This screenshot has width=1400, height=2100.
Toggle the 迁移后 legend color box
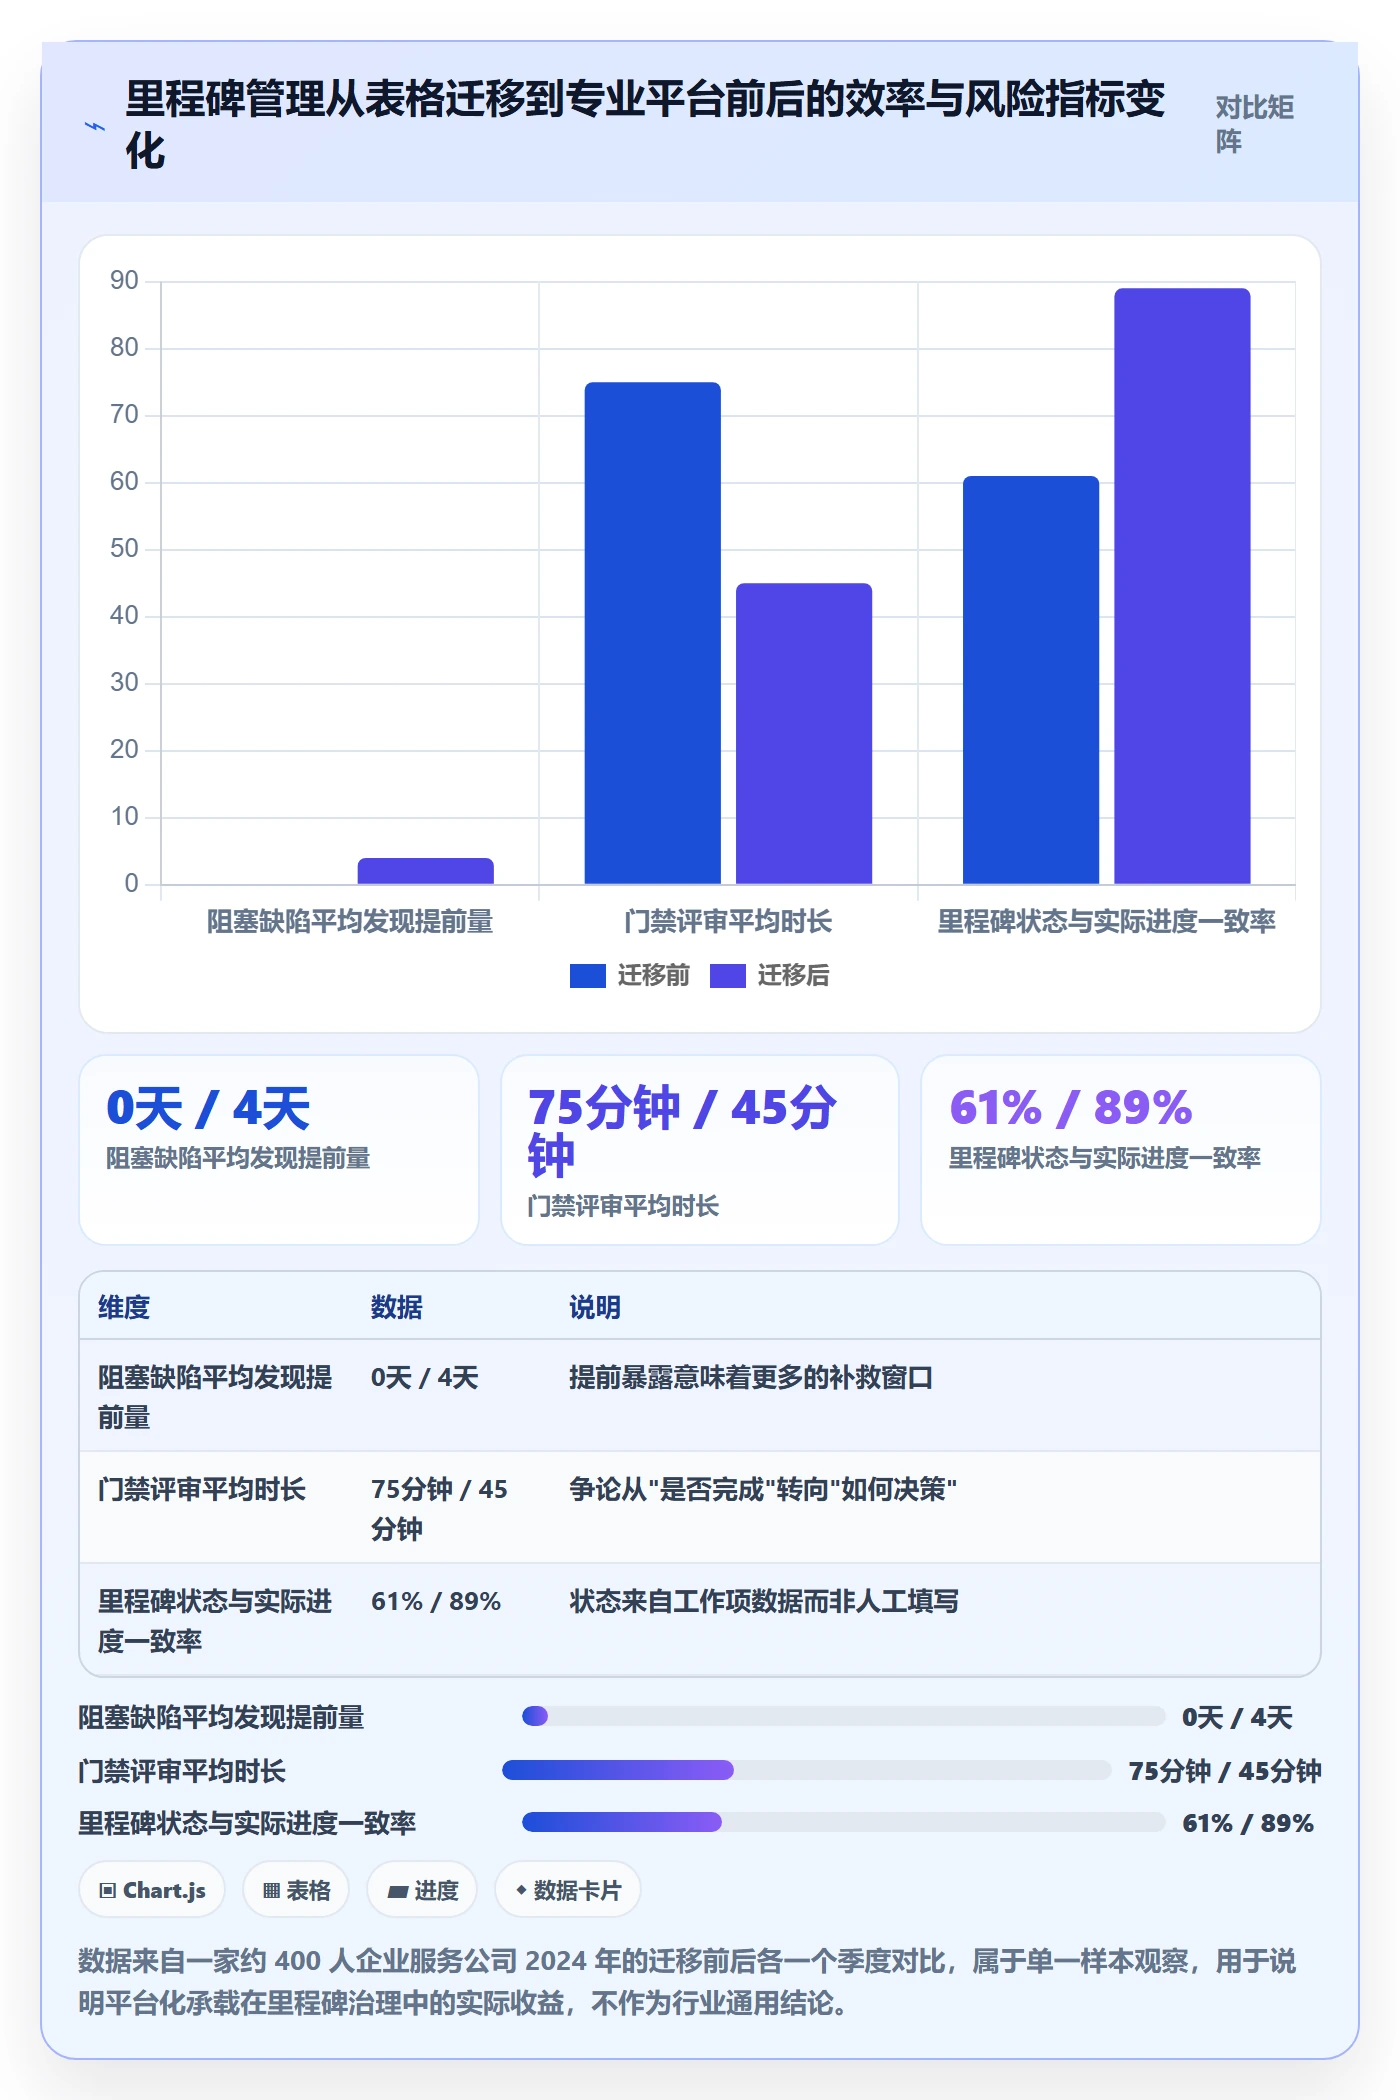click(x=727, y=976)
